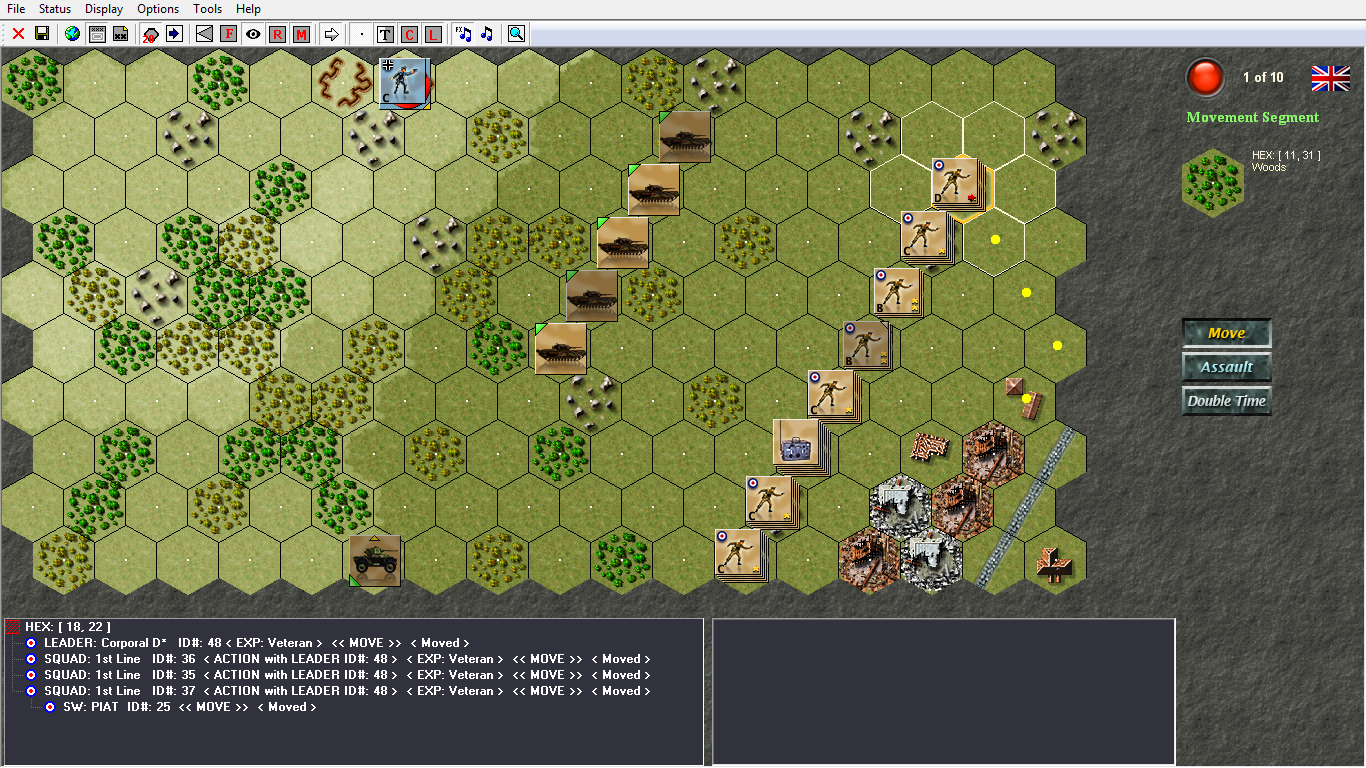
Task: Click the empty message panel beside the unit list
Action: click(x=943, y=691)
